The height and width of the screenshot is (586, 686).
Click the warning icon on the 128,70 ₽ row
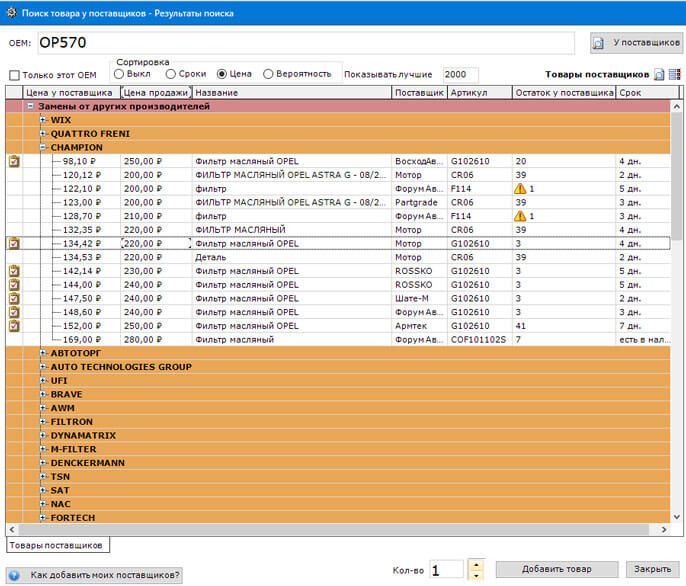click(x=520, y=216)
